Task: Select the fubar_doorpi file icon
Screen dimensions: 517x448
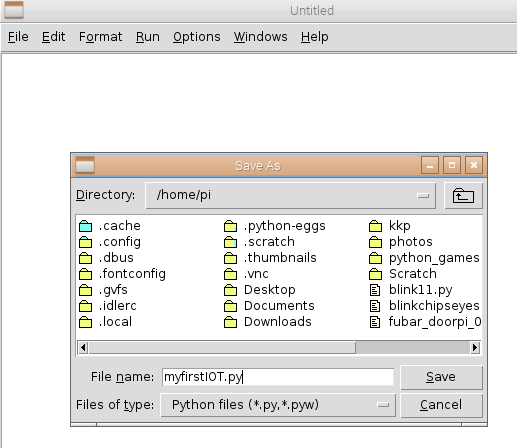Action: (x=375, y=322)
